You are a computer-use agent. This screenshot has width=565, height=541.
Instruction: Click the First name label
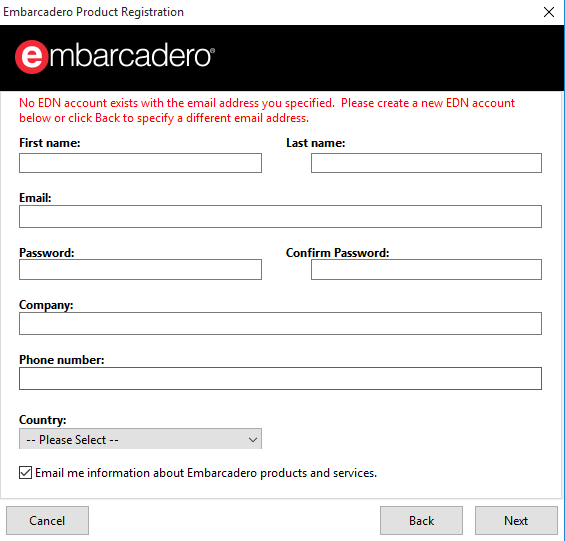click(50, 143)
